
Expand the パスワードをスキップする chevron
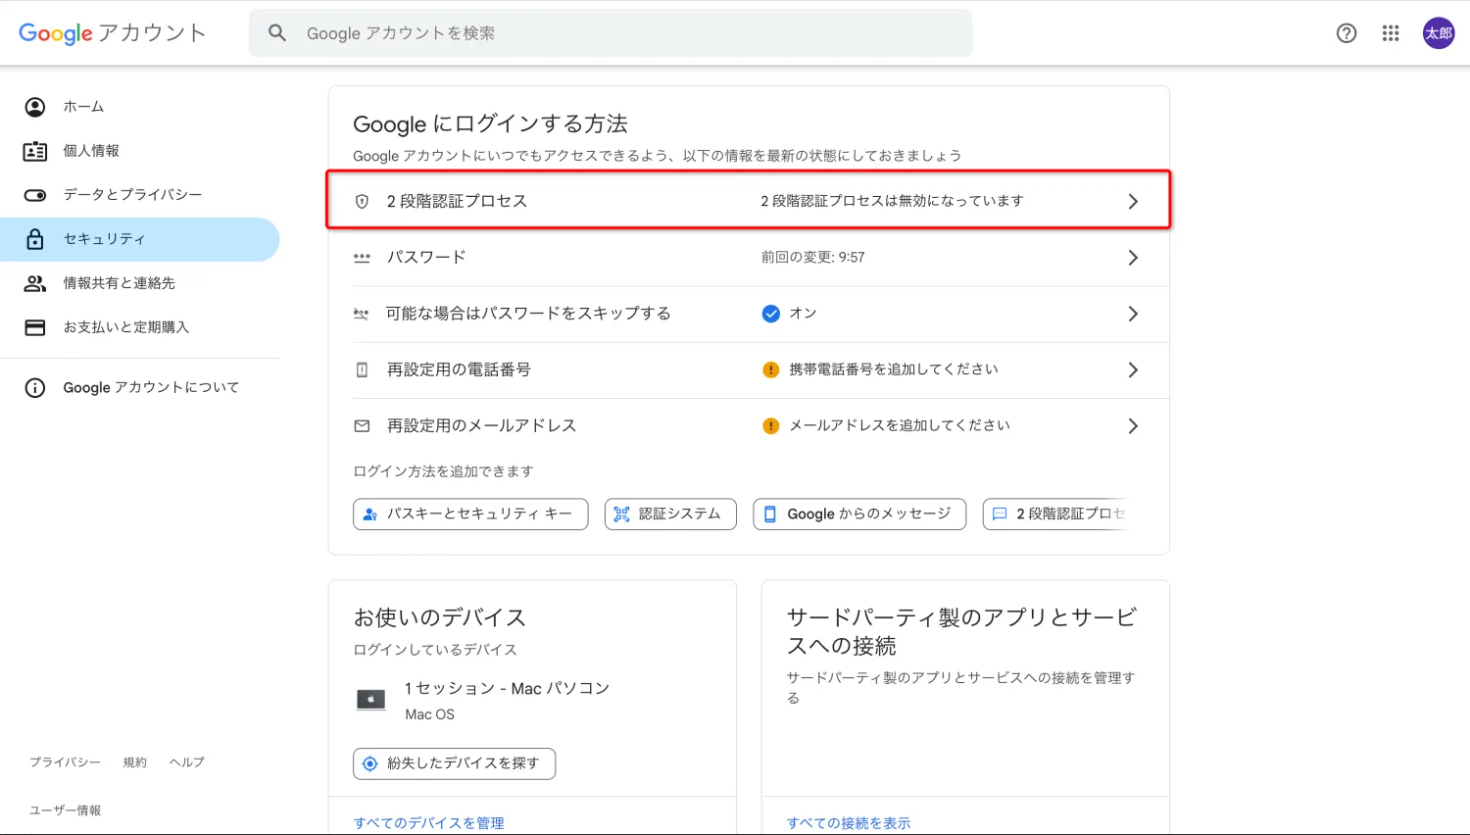pyautogui.click(x=1133, y=314)
